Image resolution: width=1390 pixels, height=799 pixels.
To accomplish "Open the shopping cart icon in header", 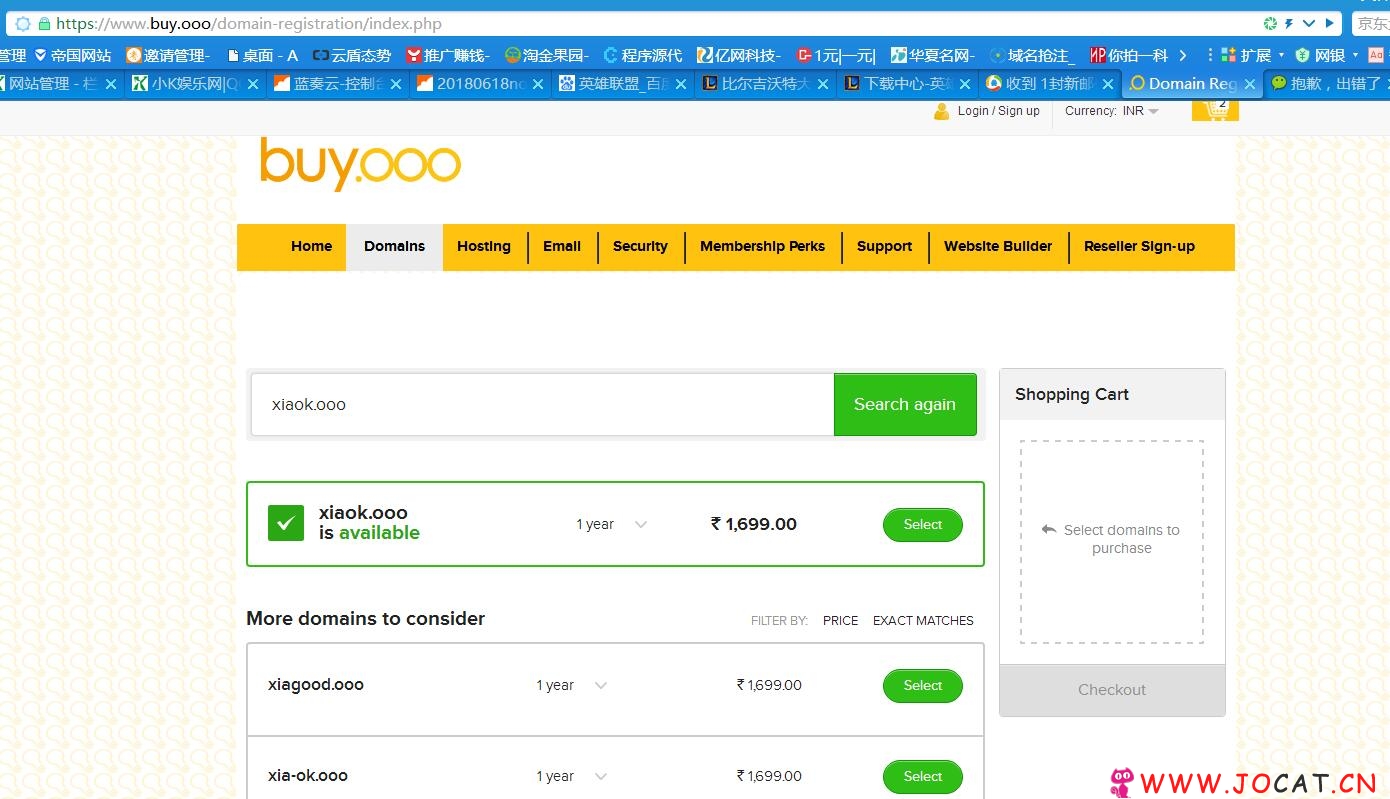I will (1215, 108).
